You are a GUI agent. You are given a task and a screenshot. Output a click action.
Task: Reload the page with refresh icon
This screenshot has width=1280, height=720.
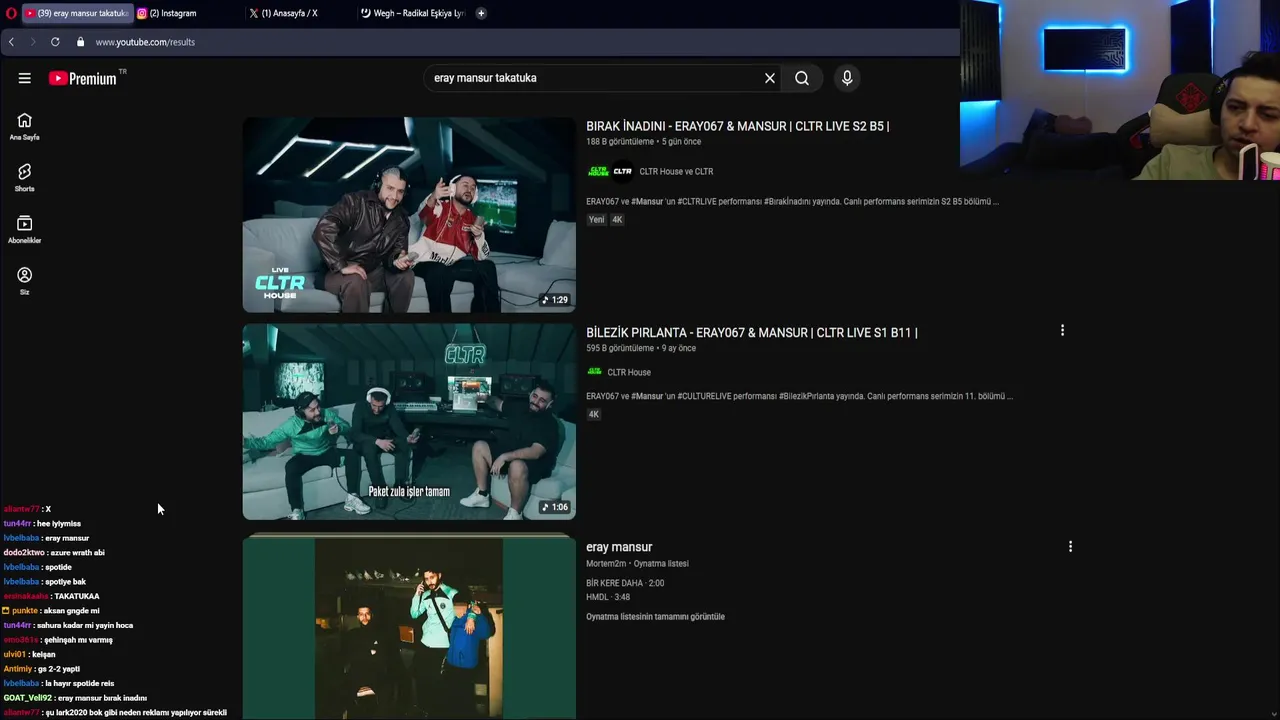(55, 42)
